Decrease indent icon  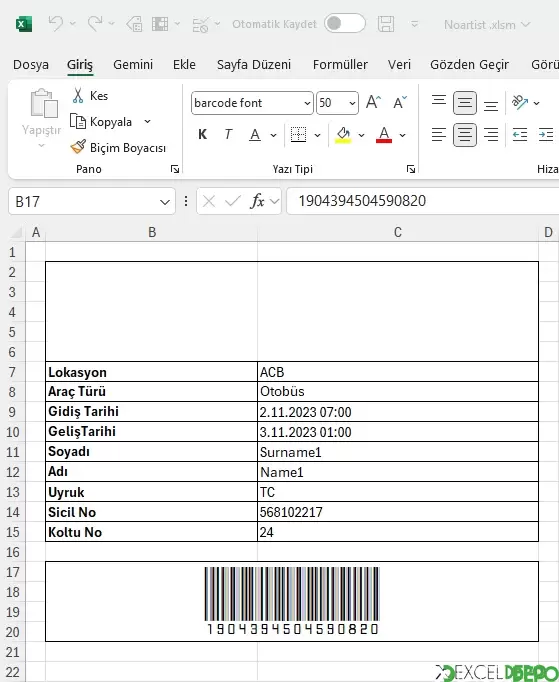[520, 135]
